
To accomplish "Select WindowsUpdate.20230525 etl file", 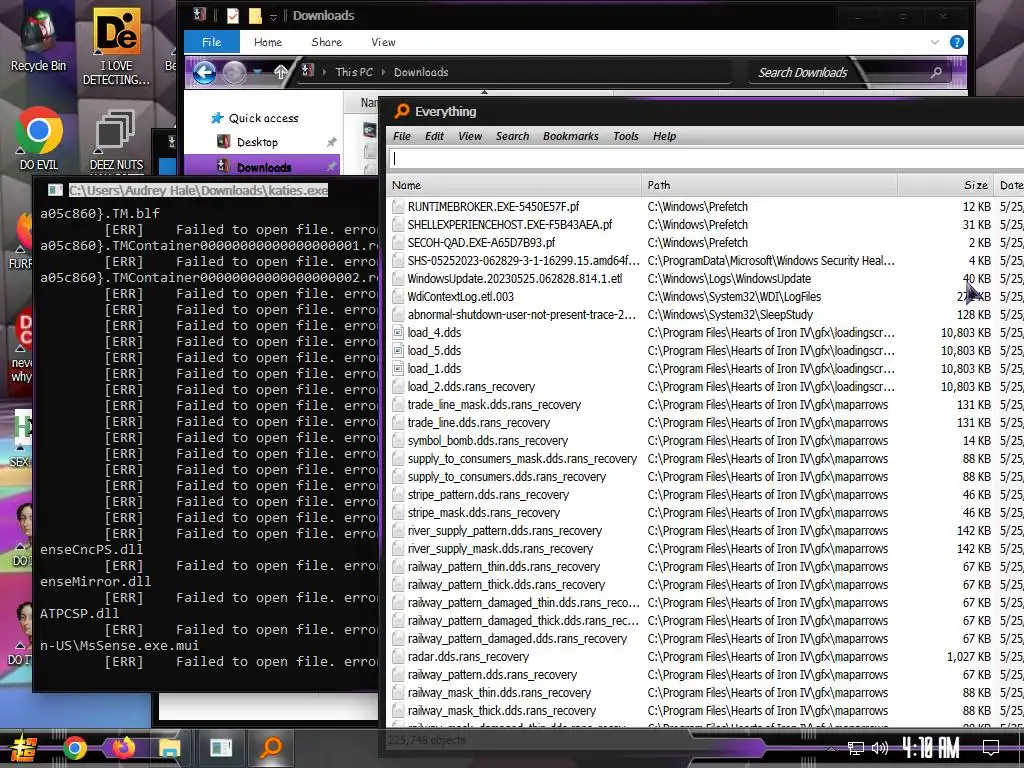I will click(515, 278).
